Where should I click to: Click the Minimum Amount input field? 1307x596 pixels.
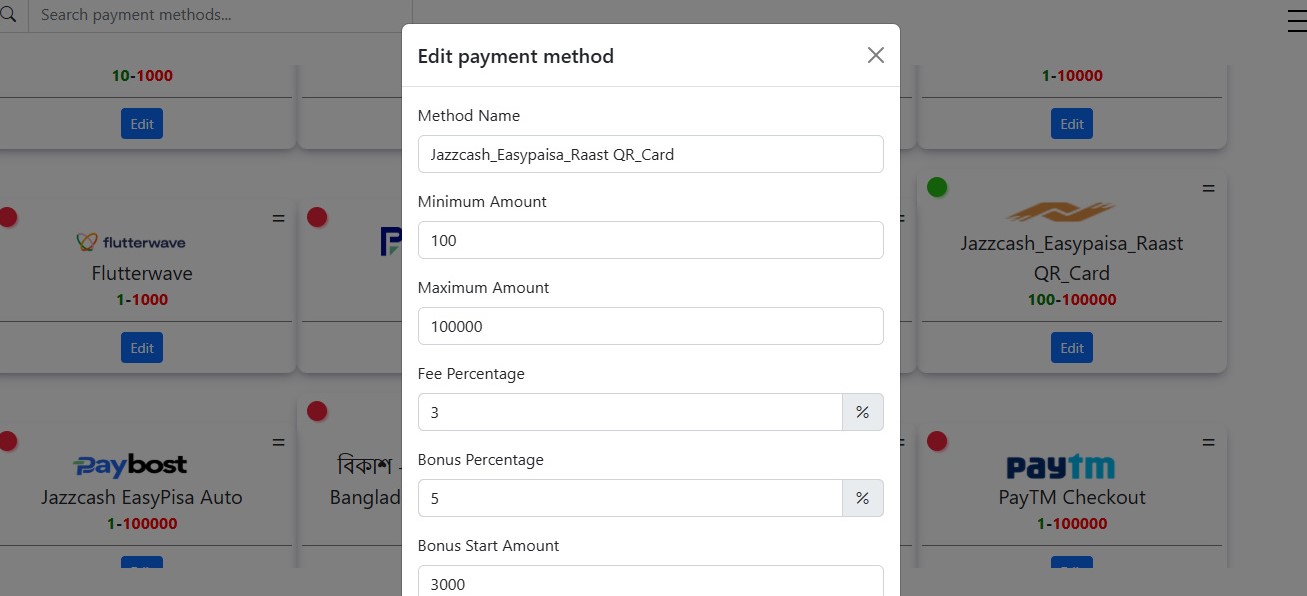pos(650,240)
